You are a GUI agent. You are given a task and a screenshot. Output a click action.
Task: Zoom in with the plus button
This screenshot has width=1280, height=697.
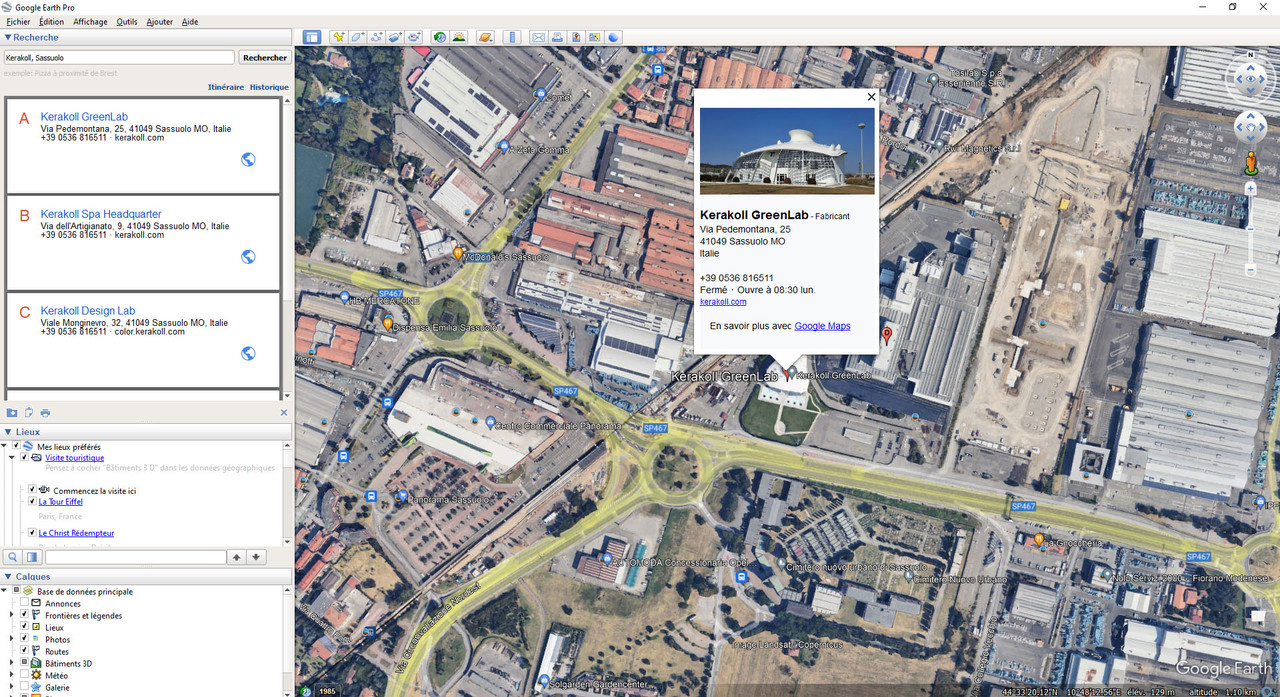tap(1250, 188)
